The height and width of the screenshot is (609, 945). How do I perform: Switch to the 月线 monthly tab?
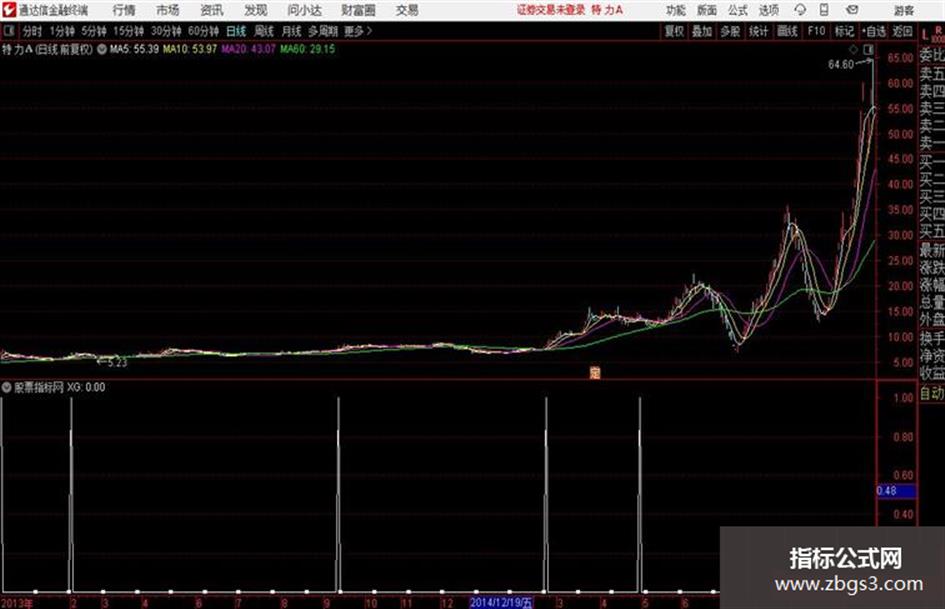point(292,31)
